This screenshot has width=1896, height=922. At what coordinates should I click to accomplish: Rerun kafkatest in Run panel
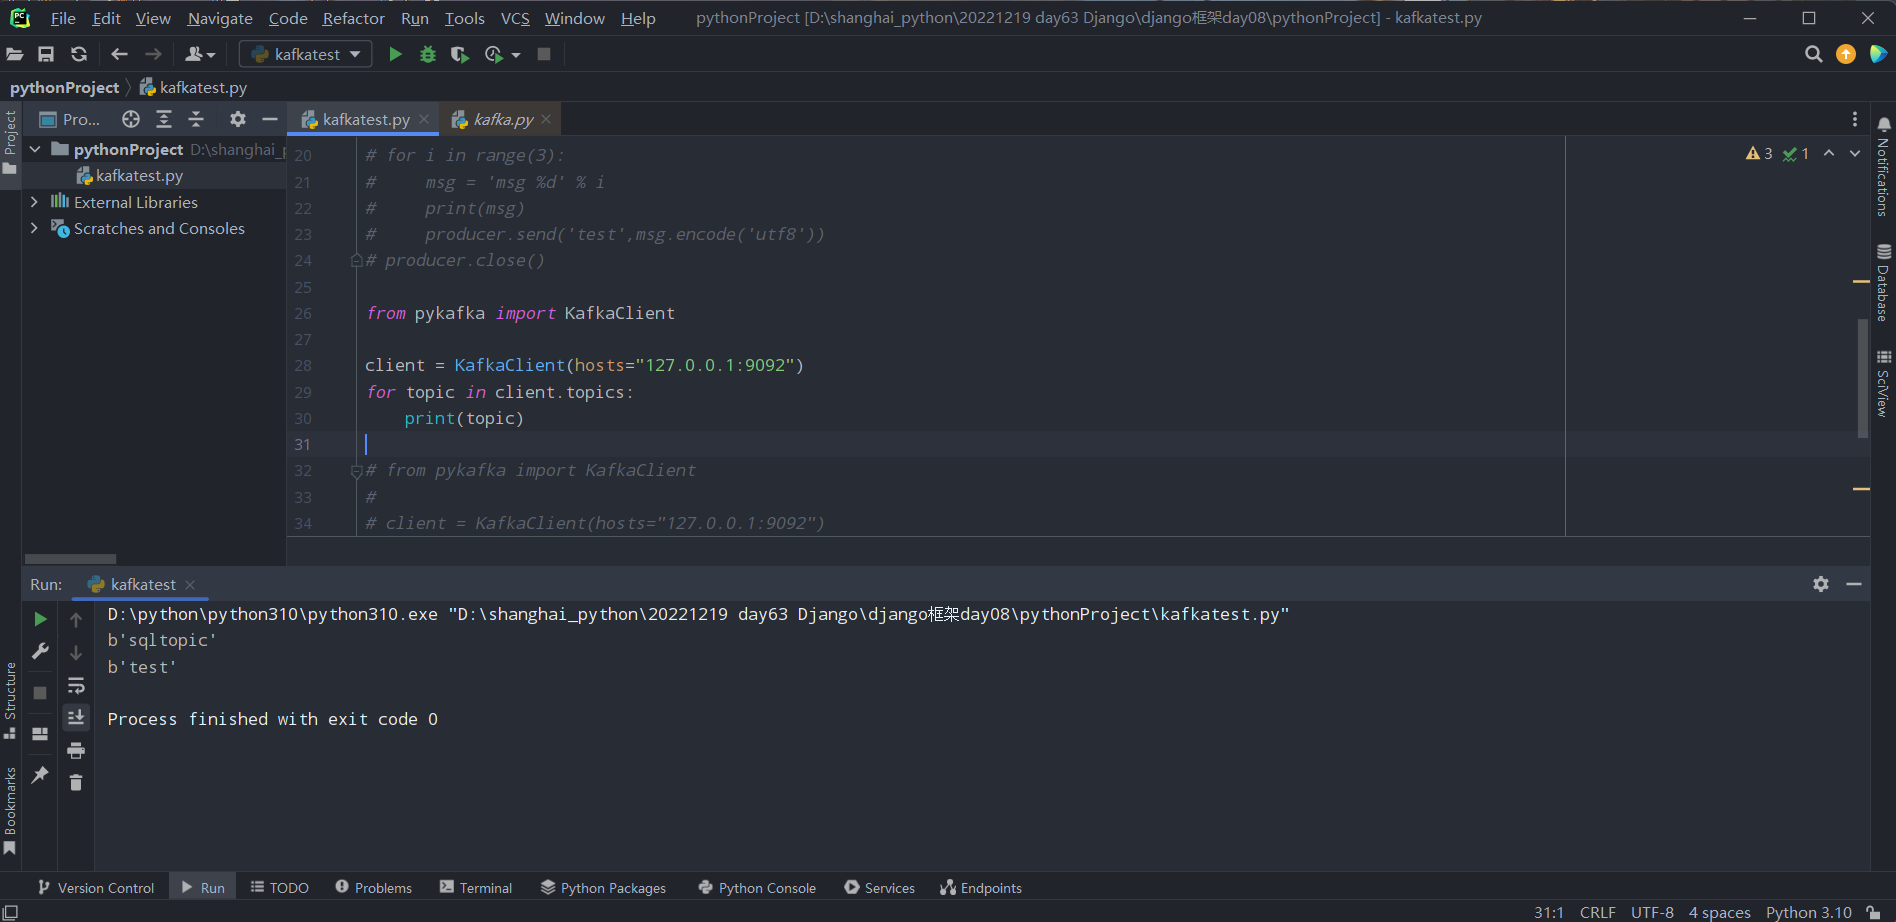tap(40, 619)
